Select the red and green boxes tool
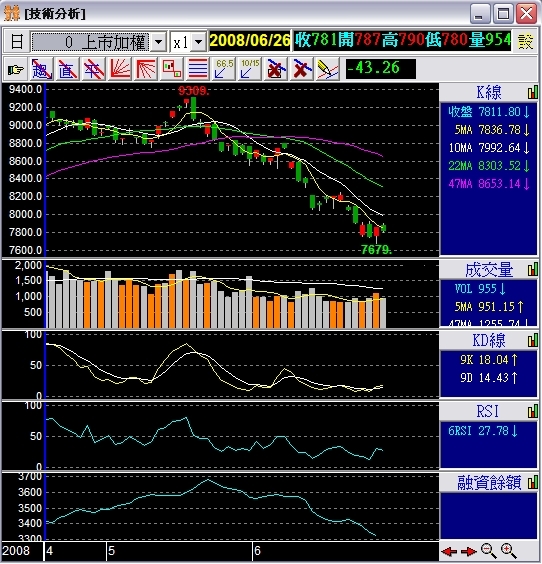The width and height of the screenshot is (542, 564). tap(172, 69)
